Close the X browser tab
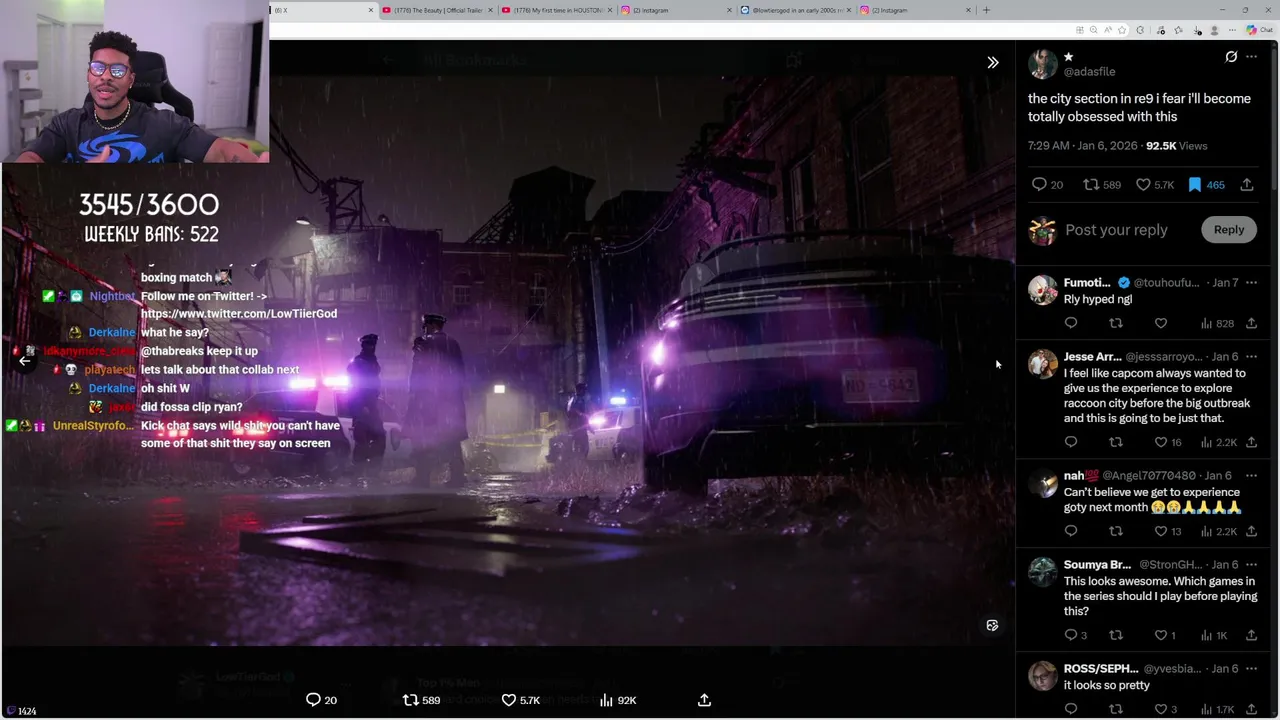This screenshot has width=1280, height=720. [371, 10]
